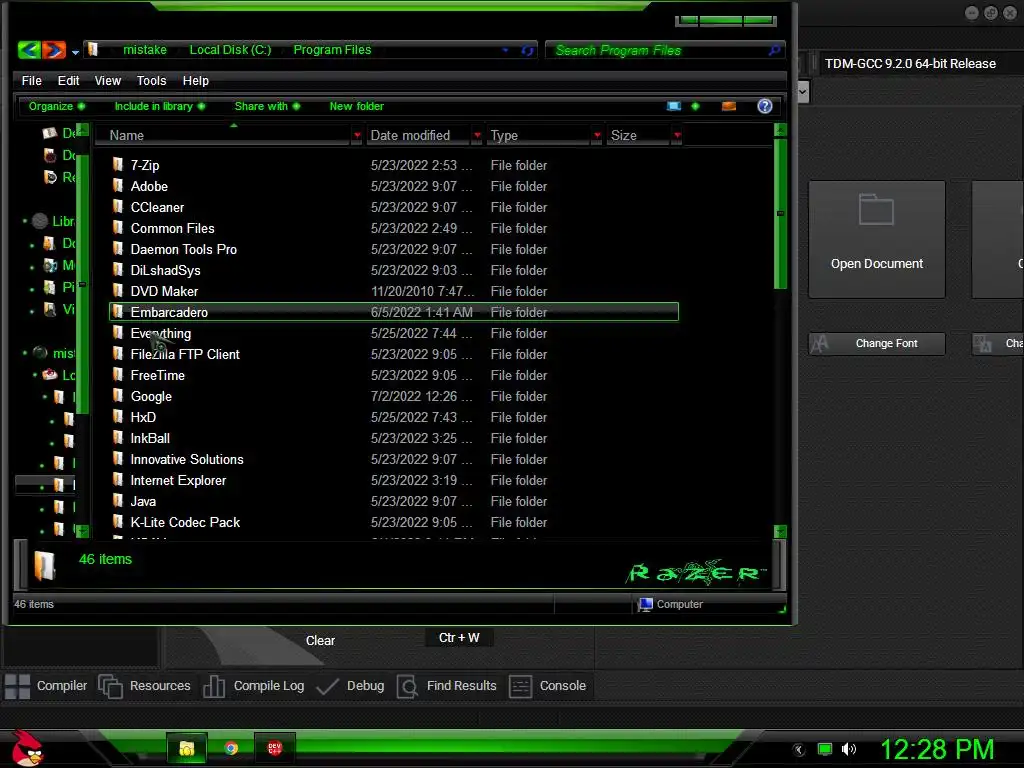The width and height of the screenshot is (1024, 768).
Task: Select the CCleaner folder icon
Action: click(x=118, y=206)
